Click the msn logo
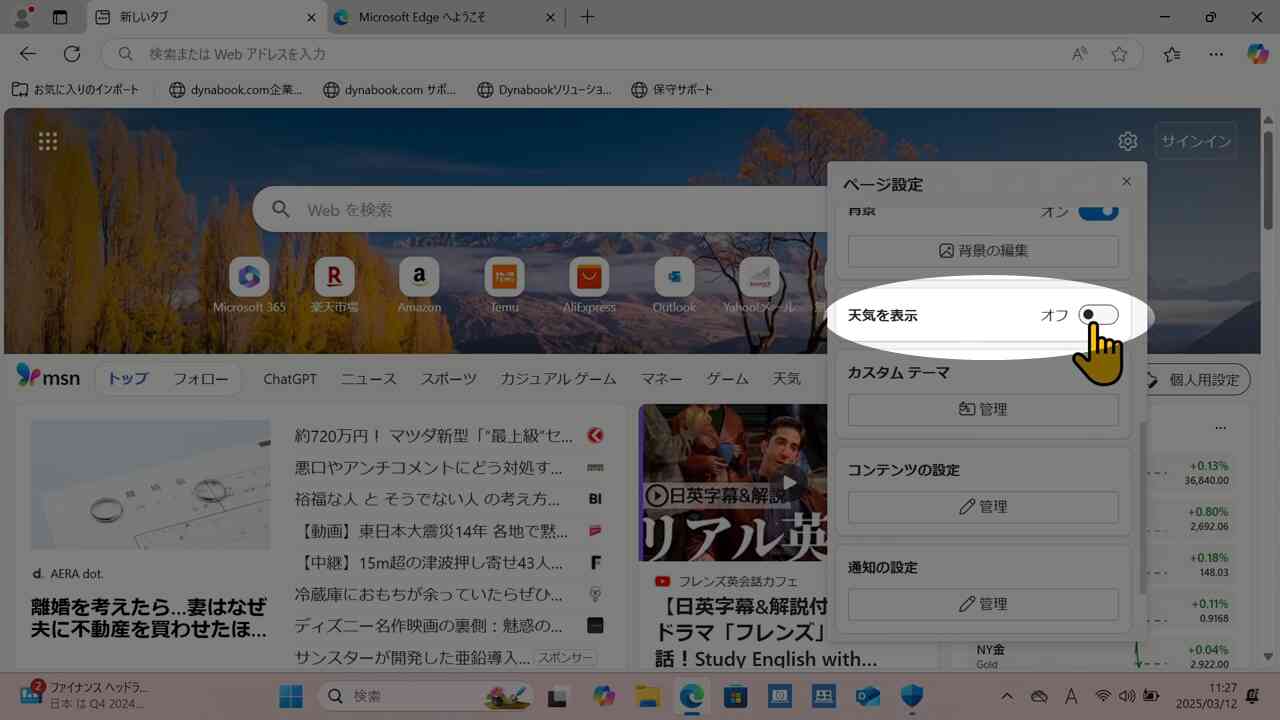 [x=46, y=378]
